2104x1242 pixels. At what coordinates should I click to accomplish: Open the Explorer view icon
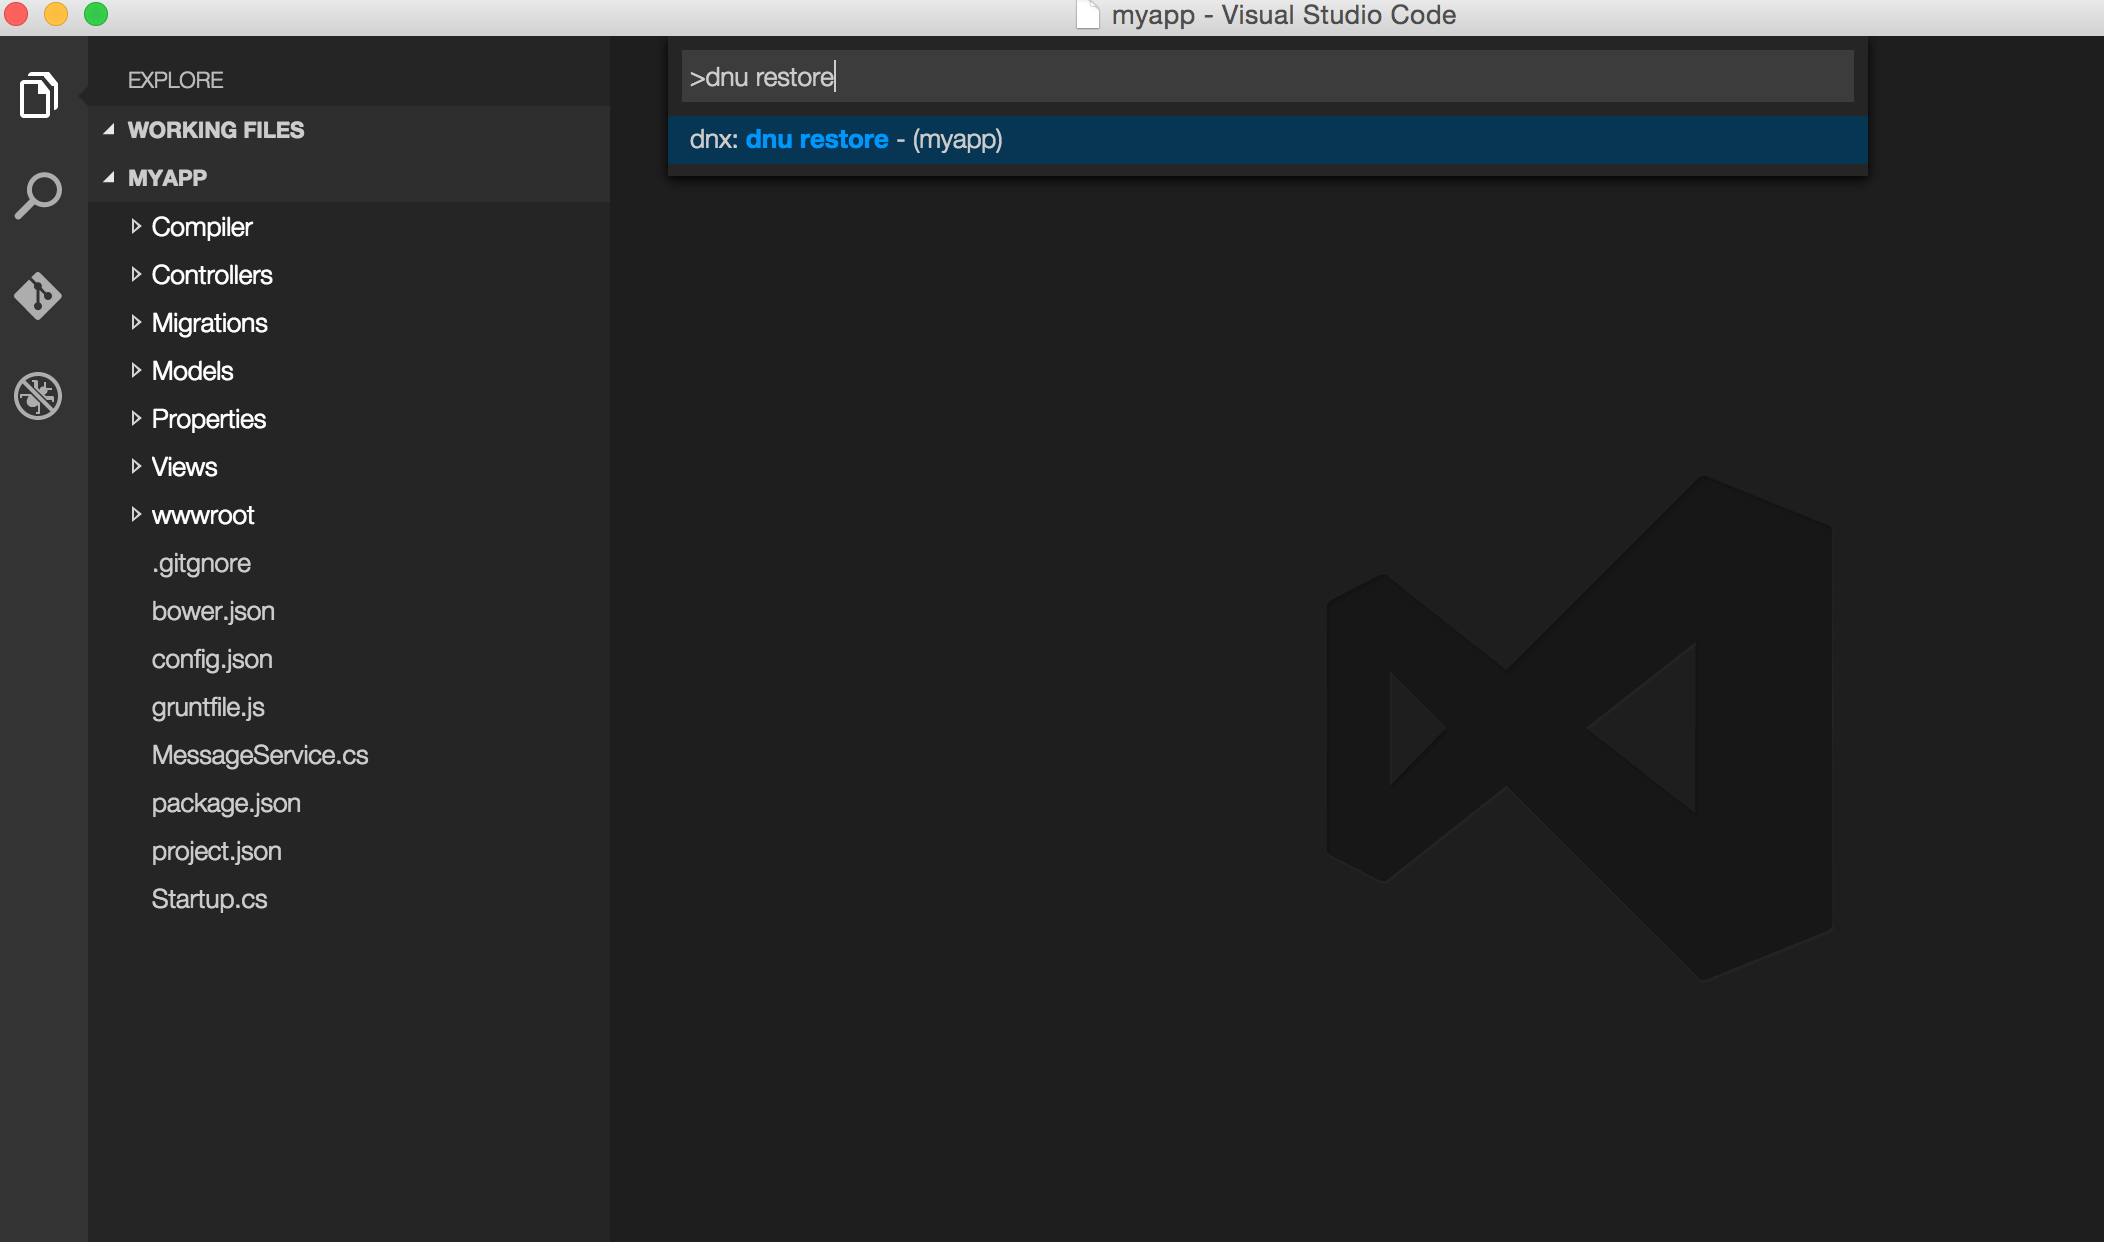[39, 95]
